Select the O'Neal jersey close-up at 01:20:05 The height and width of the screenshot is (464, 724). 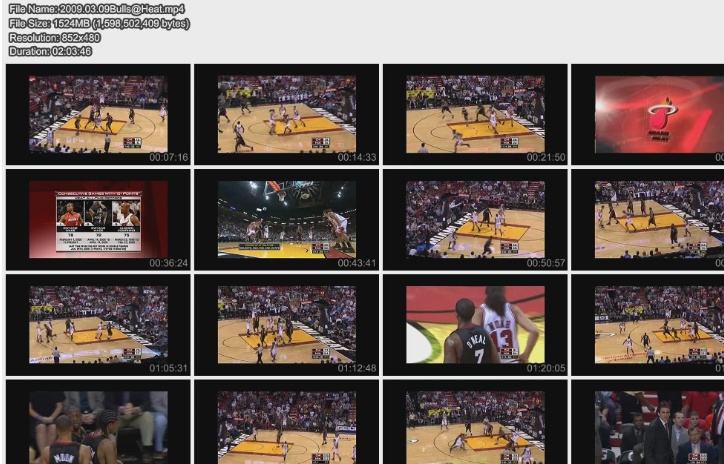[475, 324]
